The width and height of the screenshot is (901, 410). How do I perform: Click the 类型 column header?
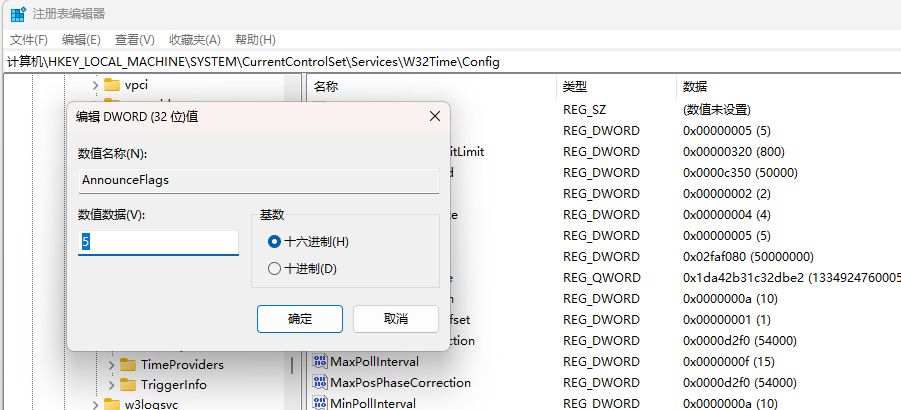click(x=575, y=87)
